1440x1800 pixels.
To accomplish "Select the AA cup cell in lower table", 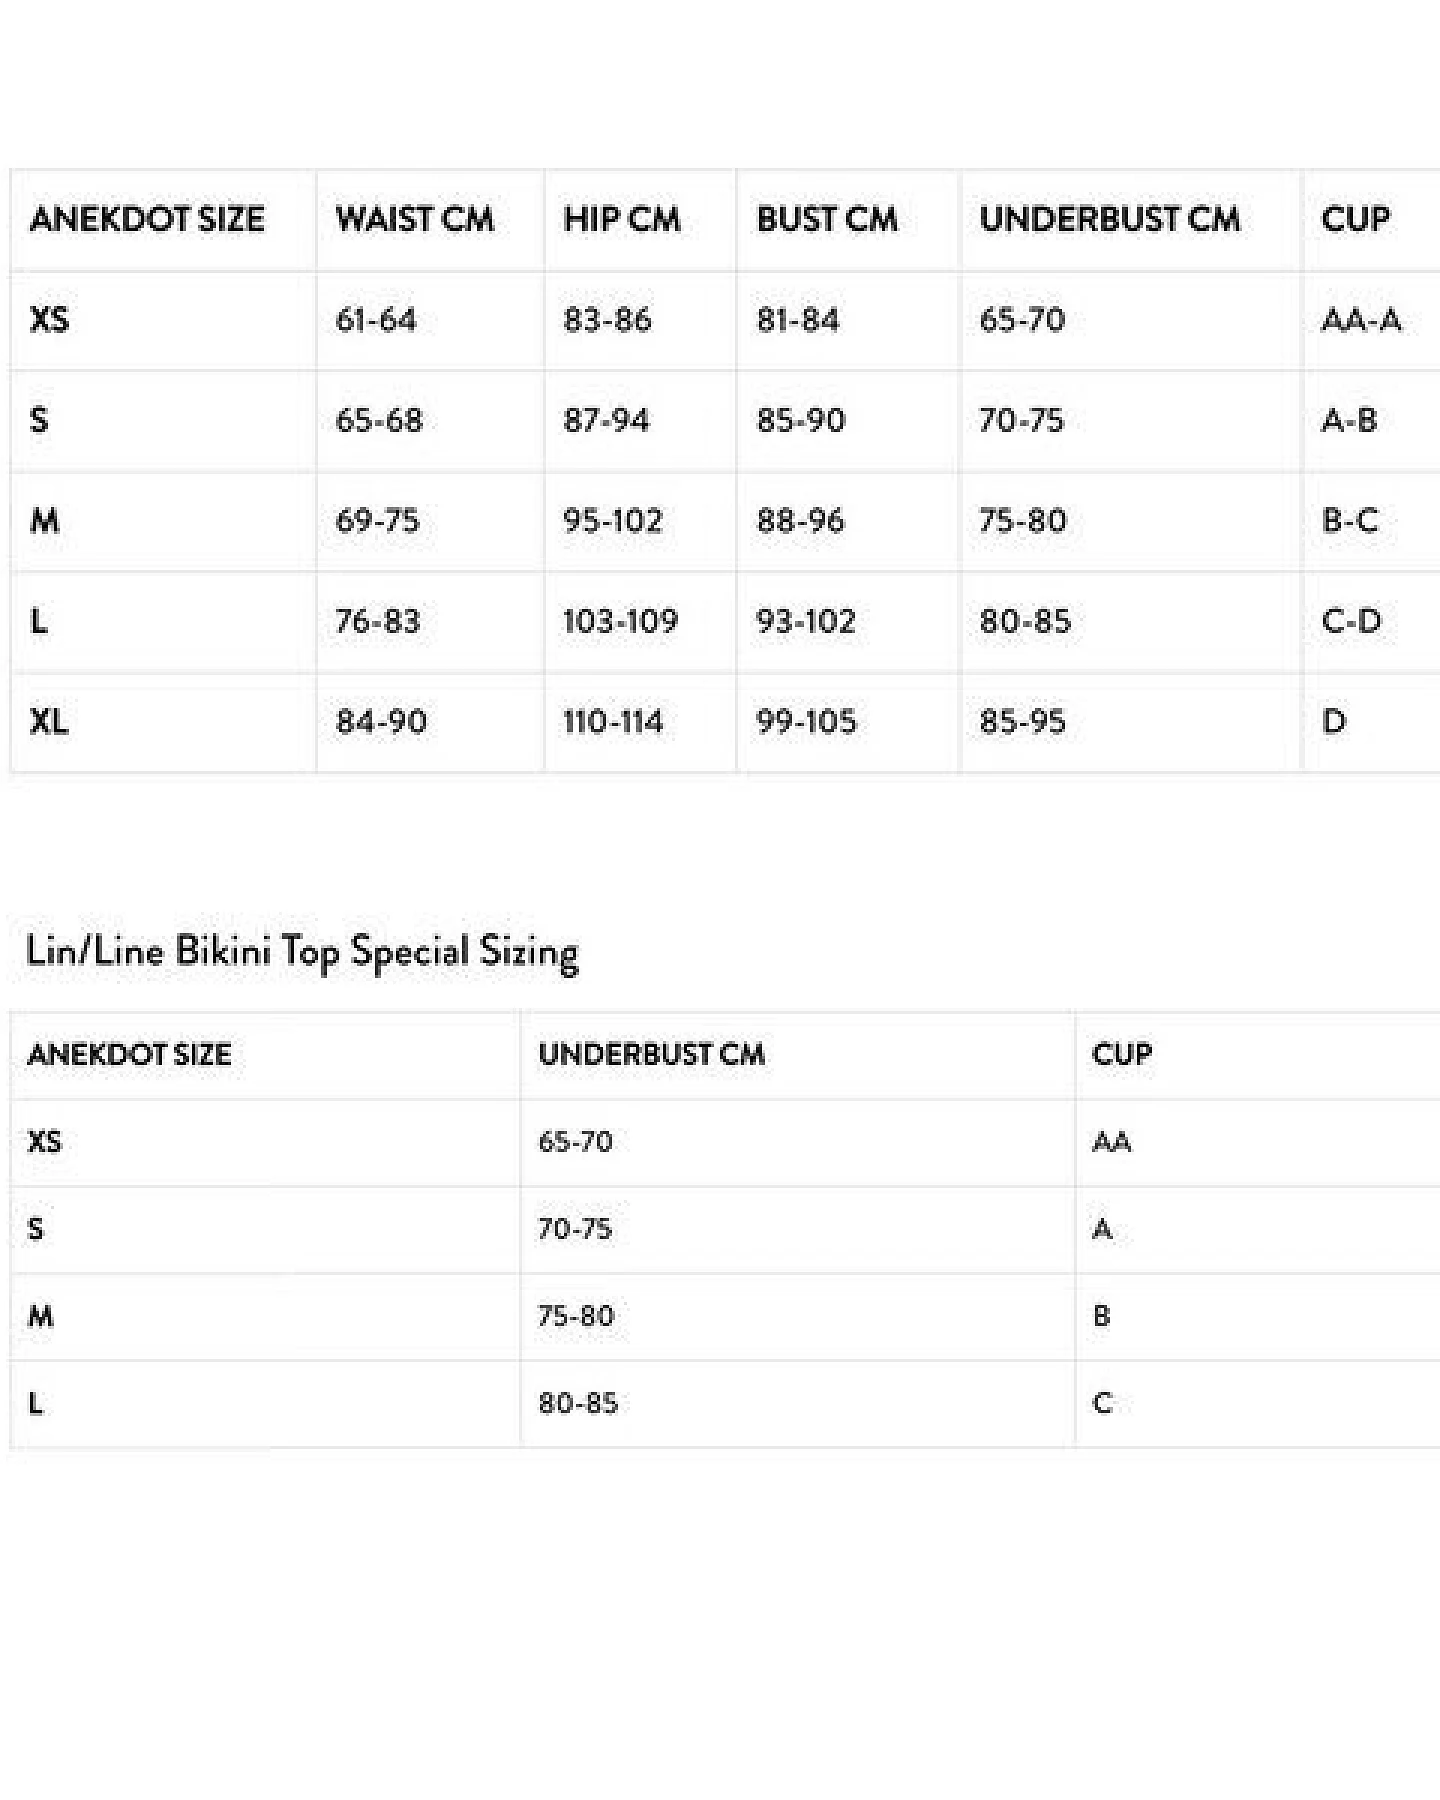I will (x=1112, y=1141).
